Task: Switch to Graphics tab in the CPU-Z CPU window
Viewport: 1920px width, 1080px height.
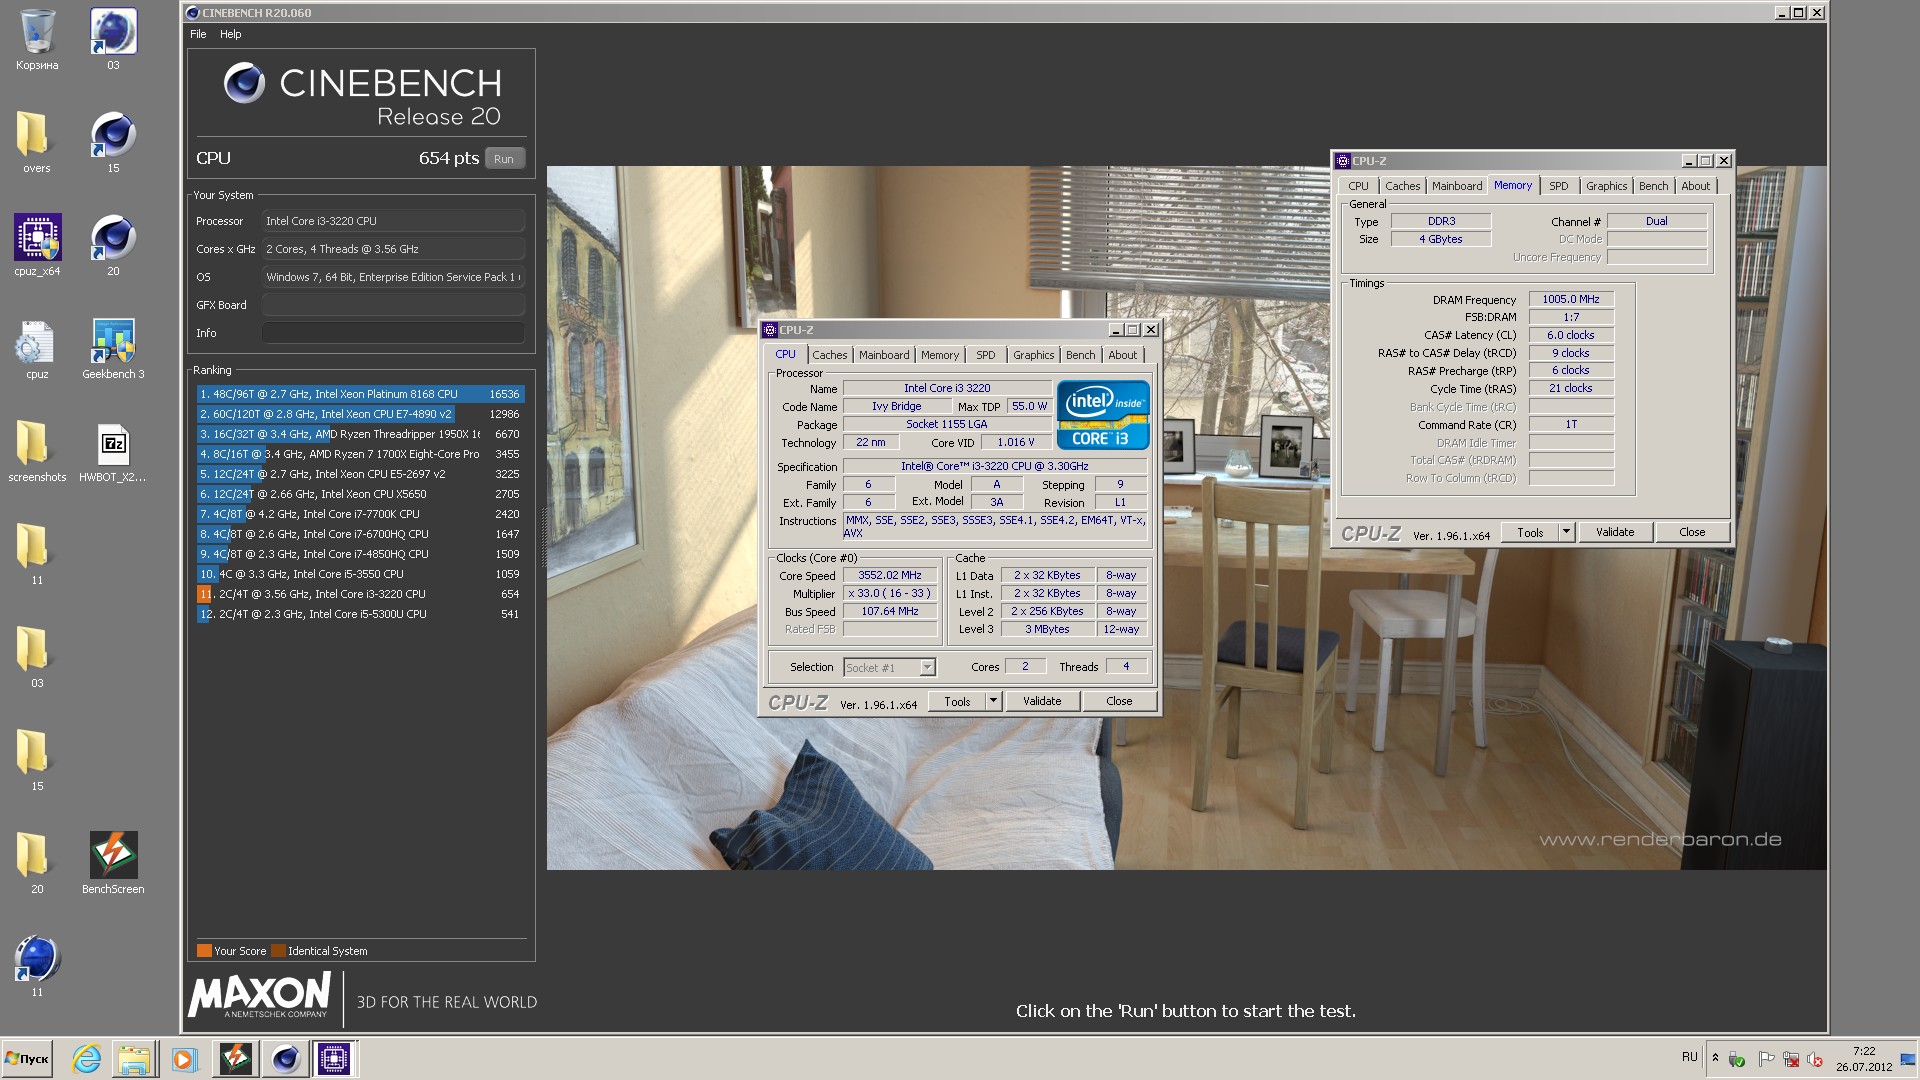Action: [1033, 355]
